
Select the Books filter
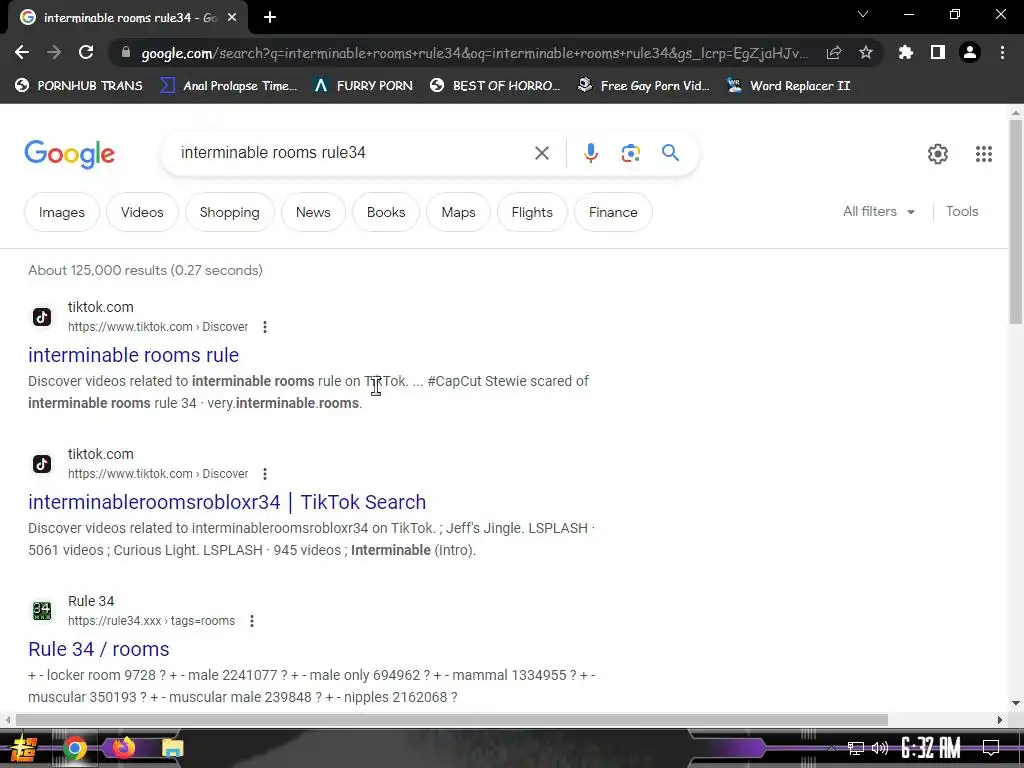tap(386, 212)
